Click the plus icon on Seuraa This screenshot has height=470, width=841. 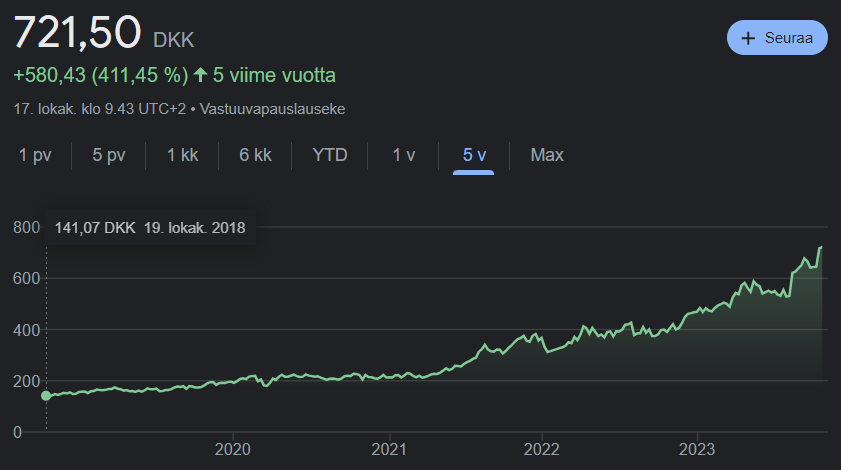(748, 39)
